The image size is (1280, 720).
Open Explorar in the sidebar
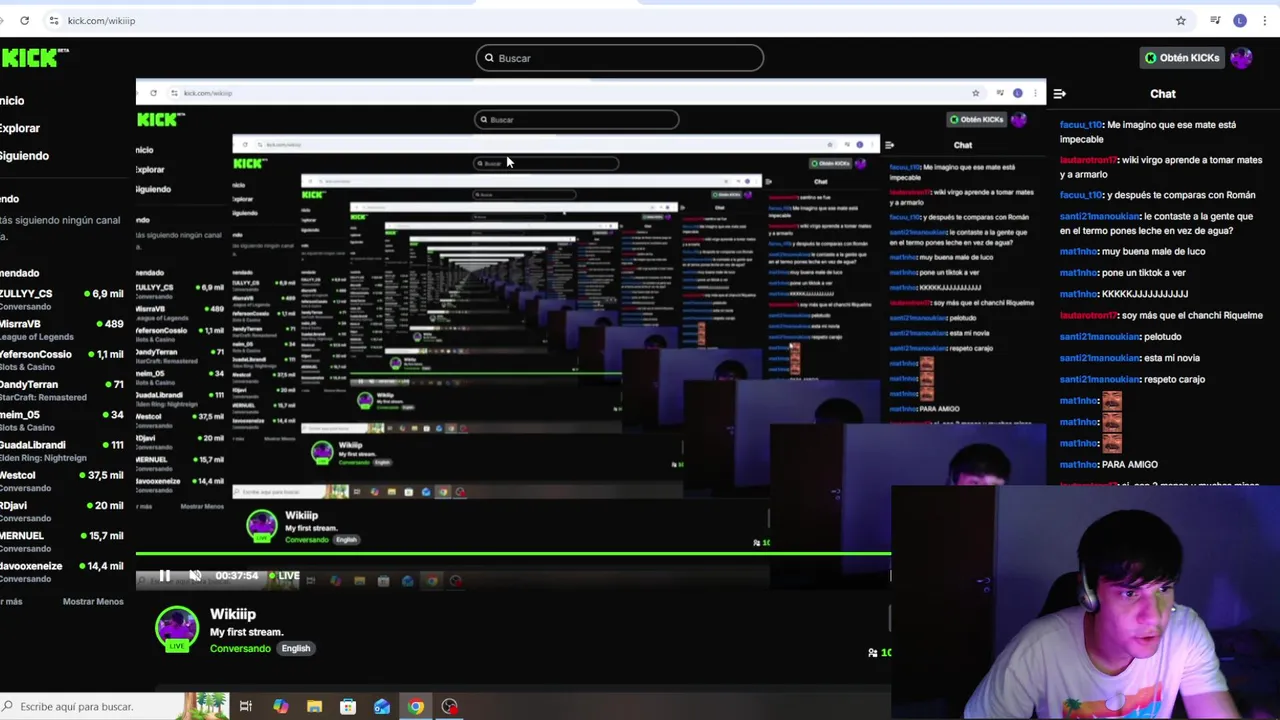tap(20, 128)
